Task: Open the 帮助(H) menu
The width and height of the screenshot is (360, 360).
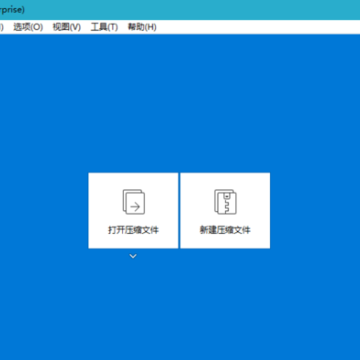Action: point(142,27)
